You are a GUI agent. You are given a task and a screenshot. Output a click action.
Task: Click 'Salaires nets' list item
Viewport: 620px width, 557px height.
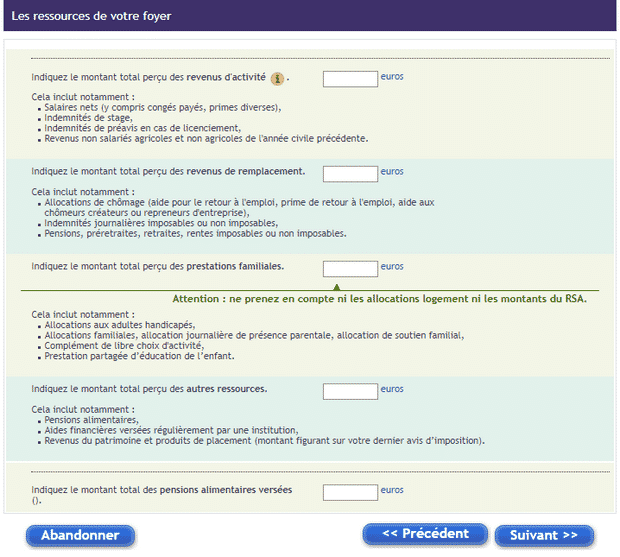163,108
